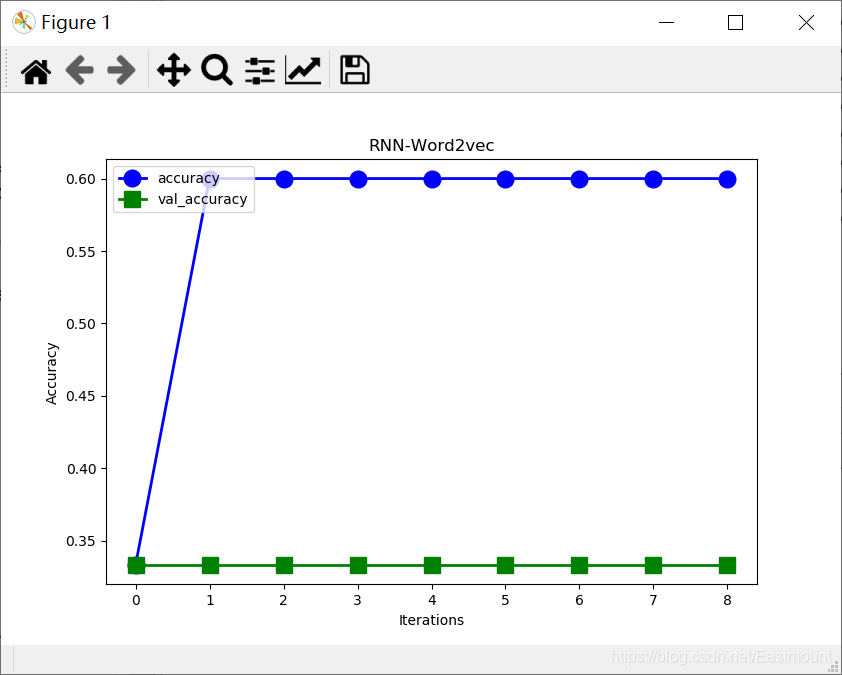Click the Accuracy y-axis label
This screenshot has height=675, width=842.
[x=51, y=373]
